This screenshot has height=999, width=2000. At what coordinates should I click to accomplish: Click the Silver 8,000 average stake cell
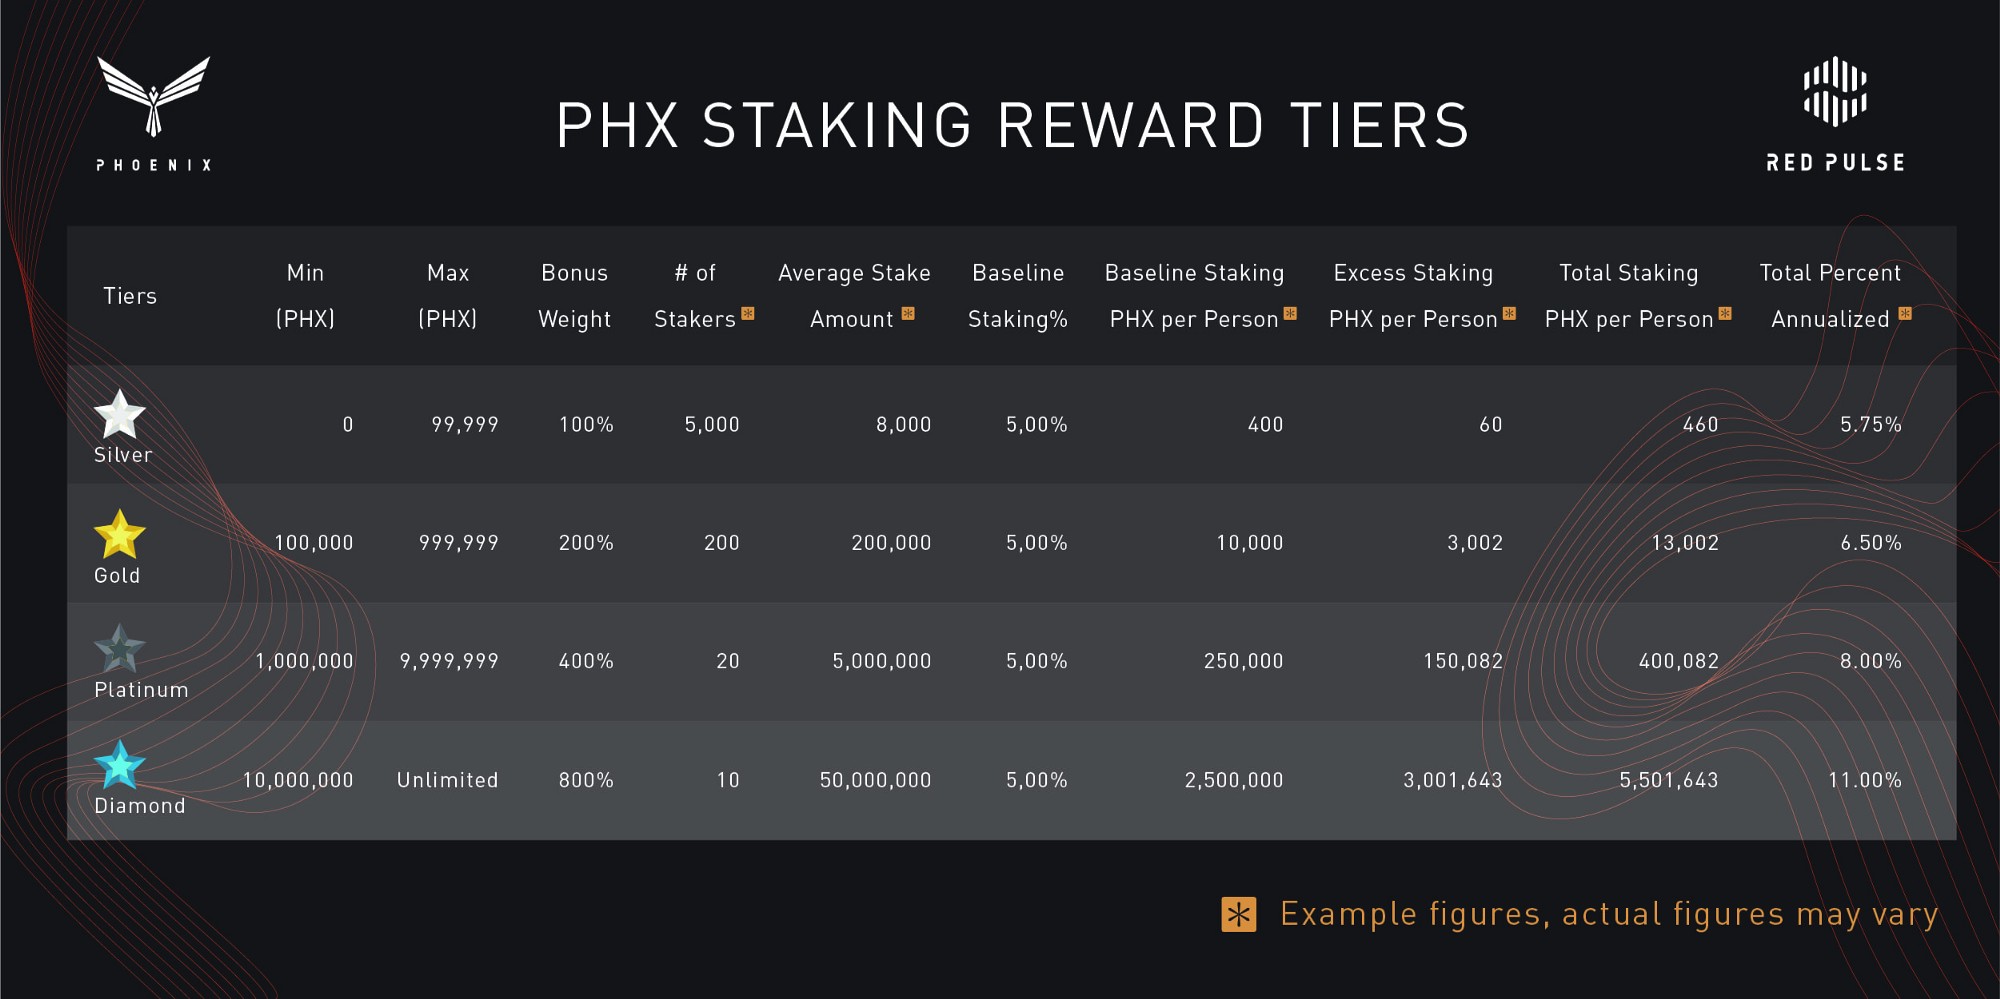click(903, 425)
